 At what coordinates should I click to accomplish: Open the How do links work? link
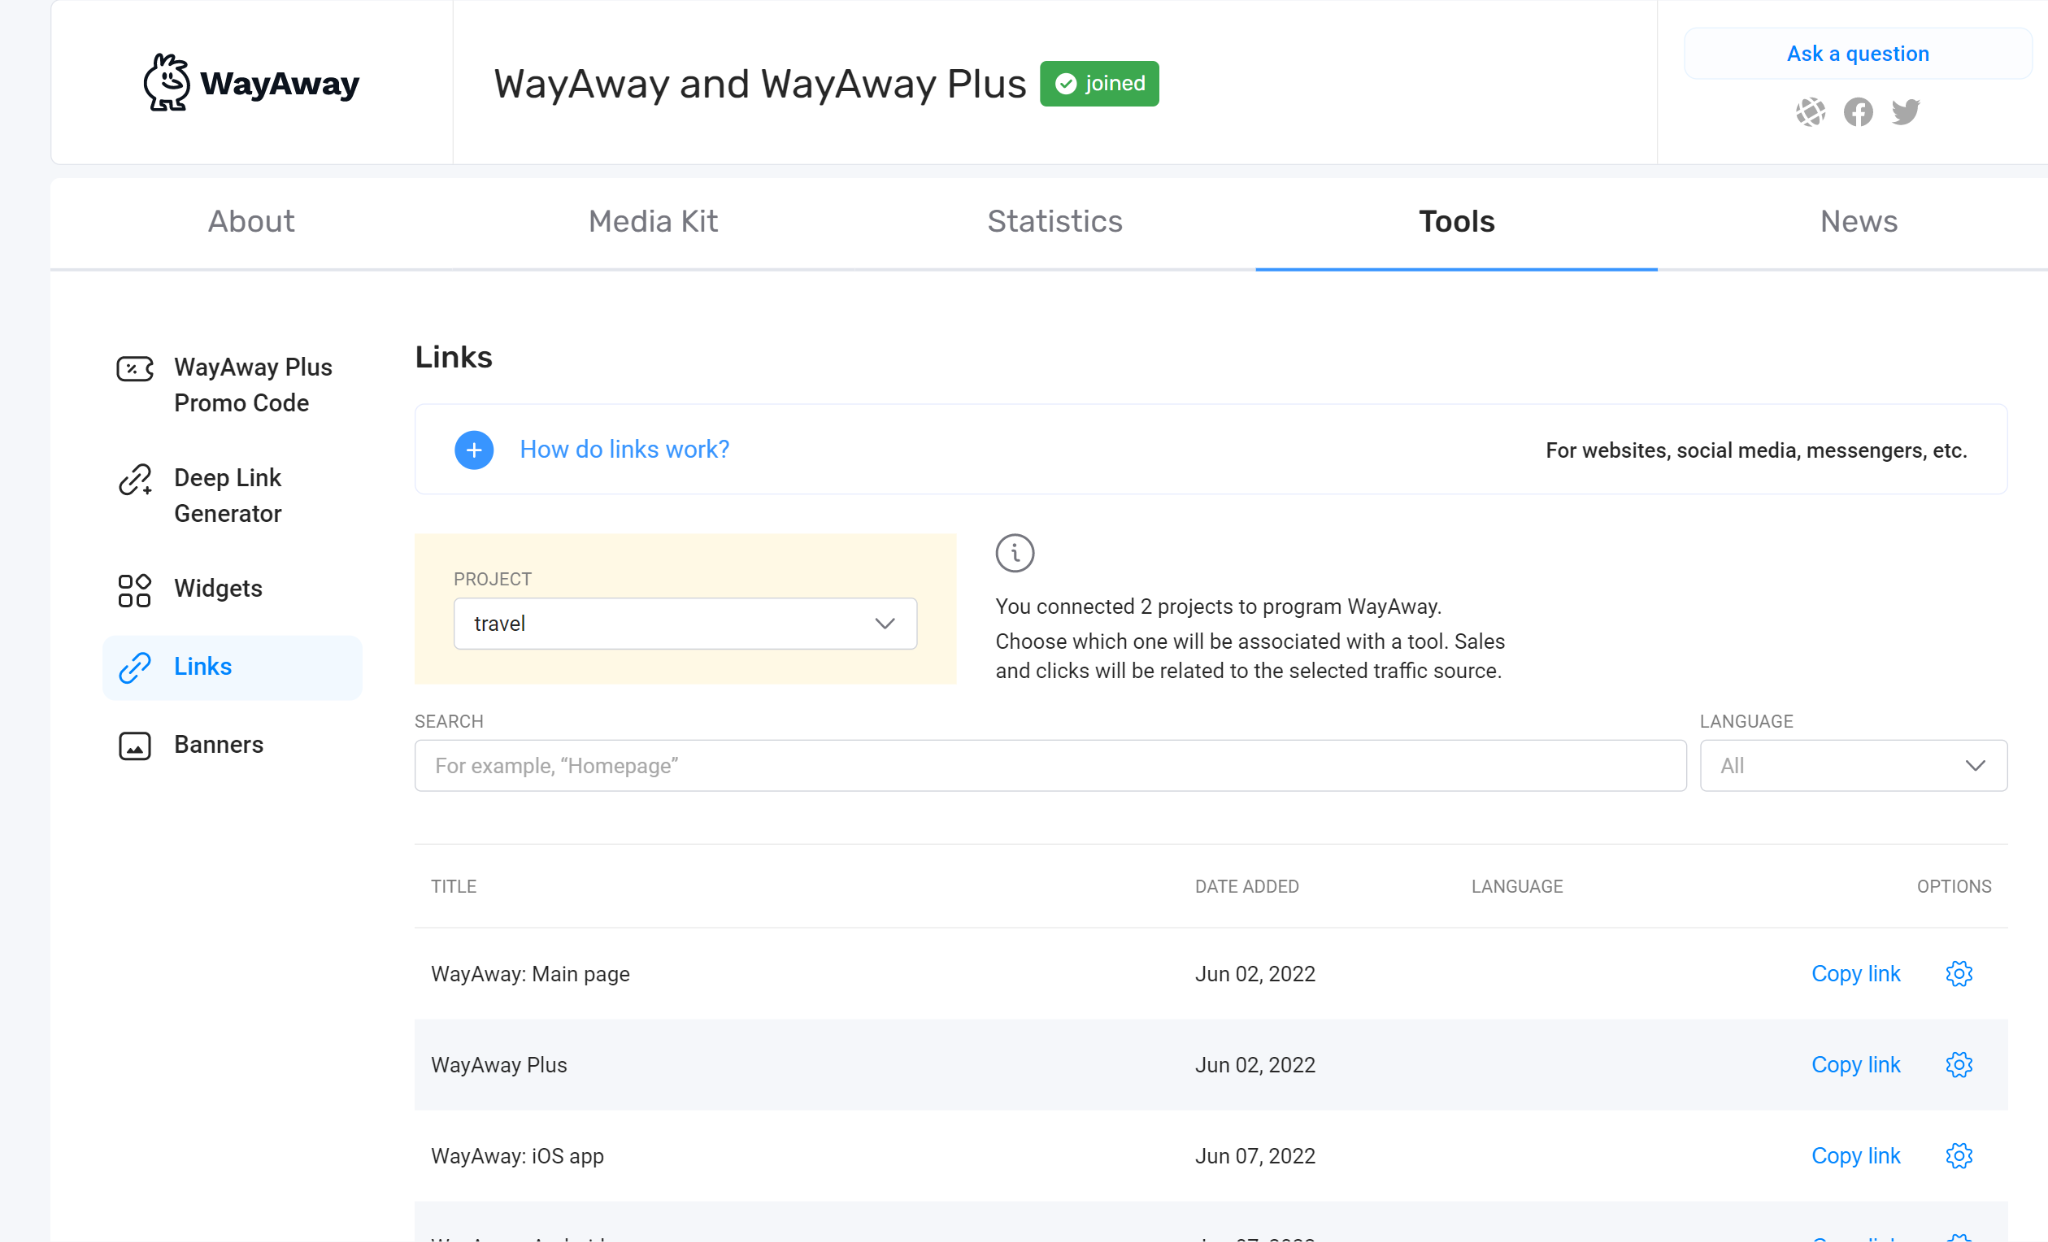(x=624, y=450)
